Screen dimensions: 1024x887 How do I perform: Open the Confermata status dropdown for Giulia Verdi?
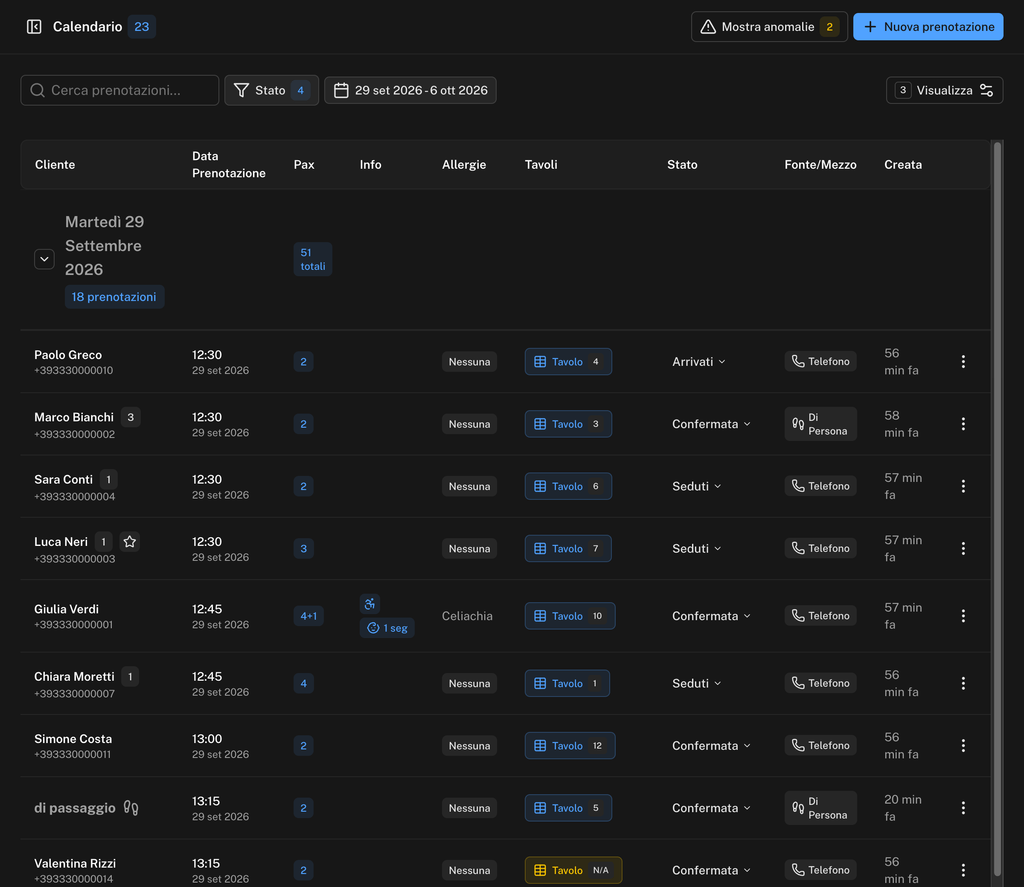(x=711, y=616)
